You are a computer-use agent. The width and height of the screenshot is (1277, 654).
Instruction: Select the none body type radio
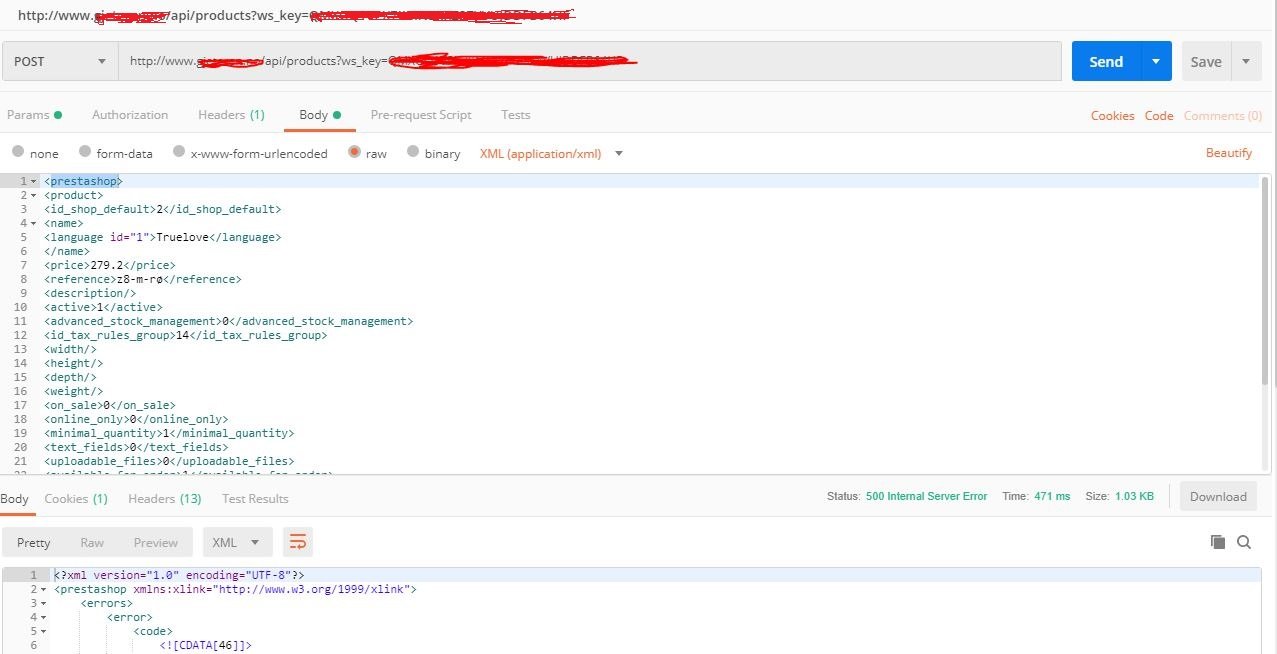click(x=18, y=152)
